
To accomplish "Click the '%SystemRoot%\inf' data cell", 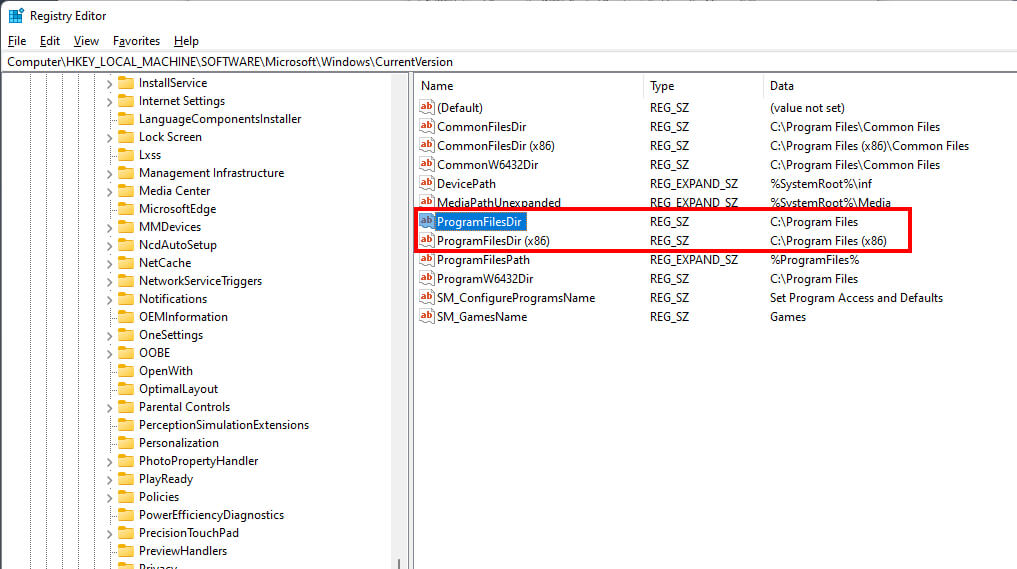I will click(x=821, y=184).
